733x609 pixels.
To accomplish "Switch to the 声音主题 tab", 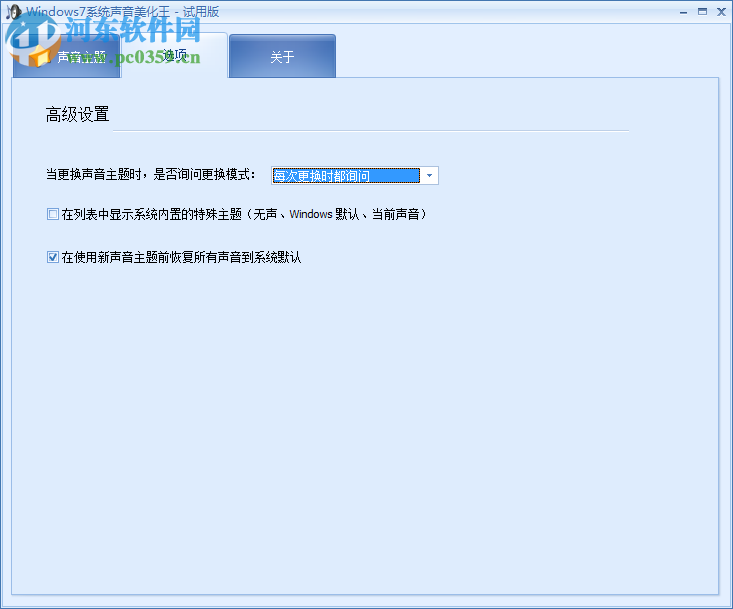I will click(x=67, y=57).
